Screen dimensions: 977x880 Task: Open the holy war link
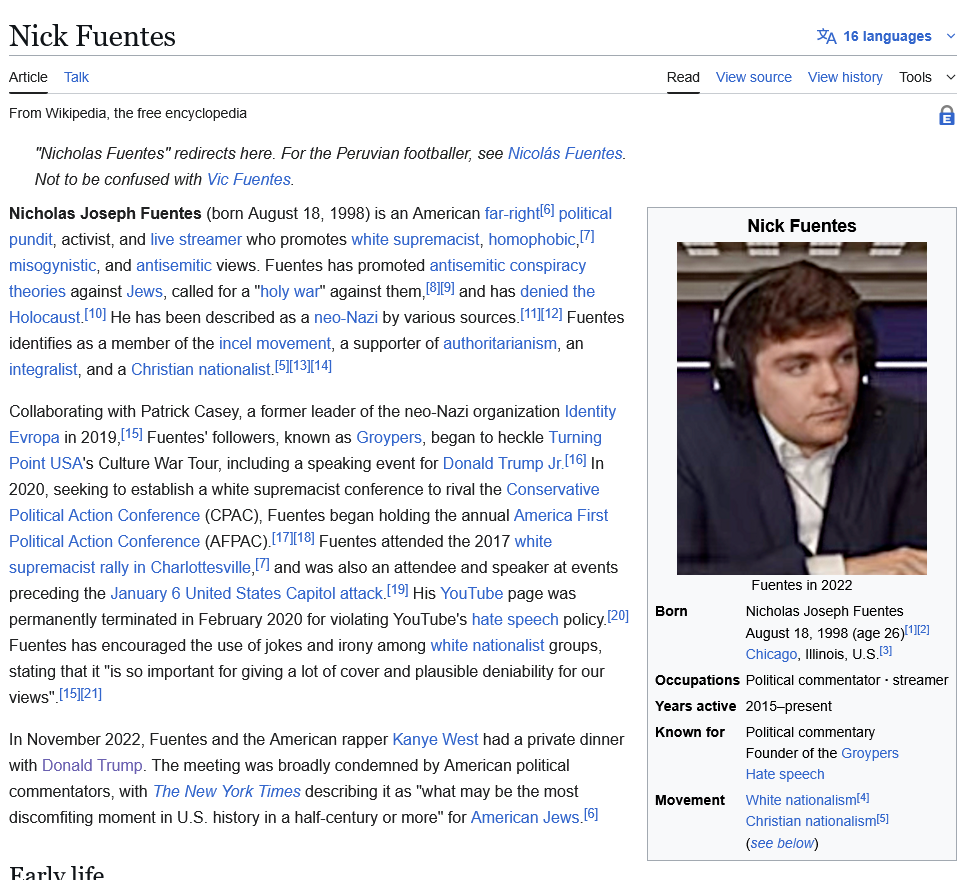pos(290,292)
